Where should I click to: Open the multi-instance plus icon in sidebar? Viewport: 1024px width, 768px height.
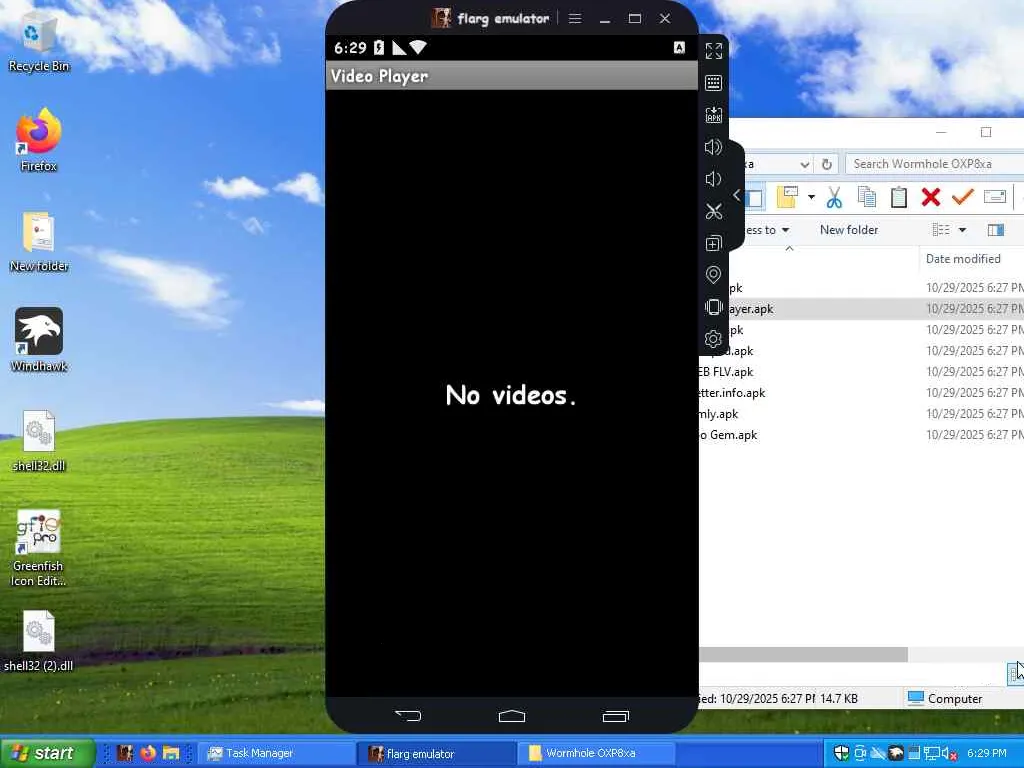[x=713, y=243]
